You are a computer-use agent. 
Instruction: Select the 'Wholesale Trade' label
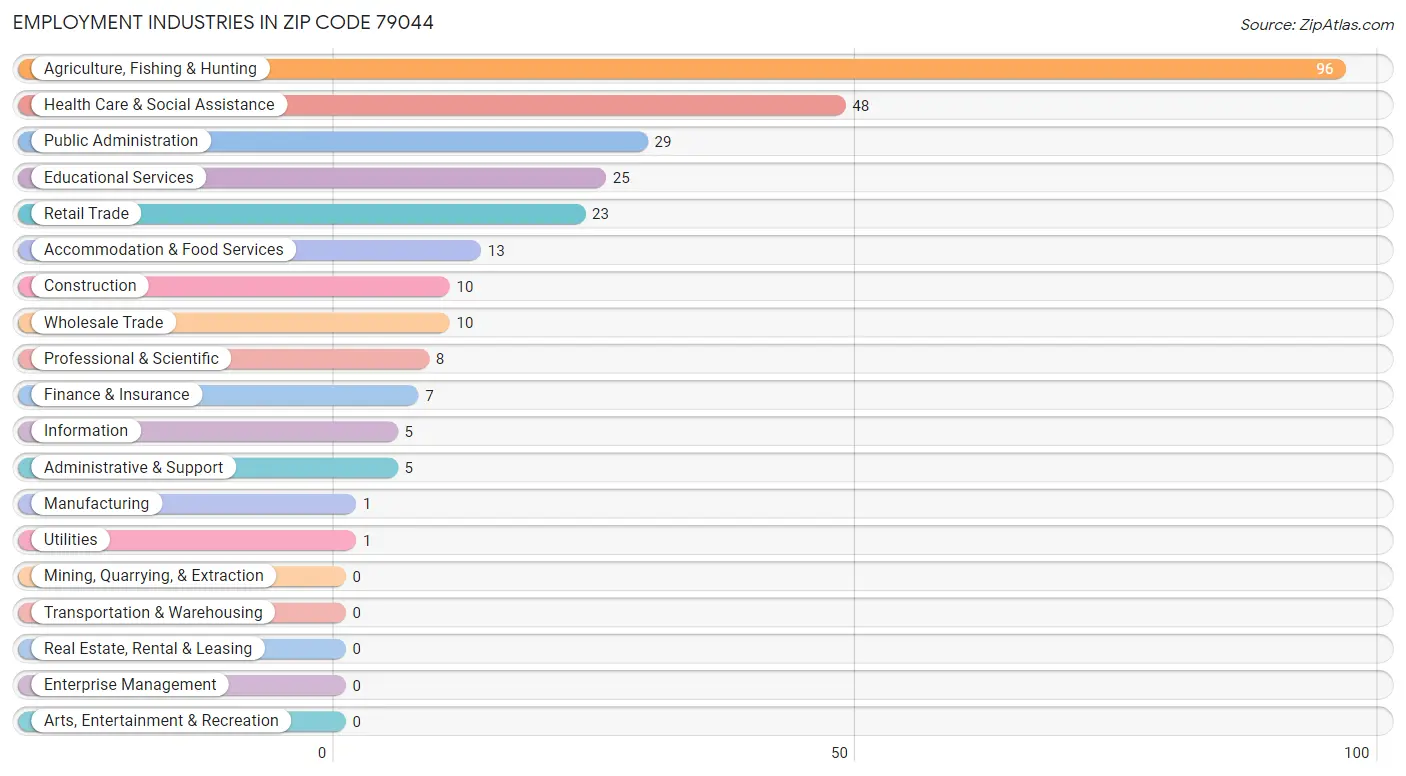click(103, 323)
